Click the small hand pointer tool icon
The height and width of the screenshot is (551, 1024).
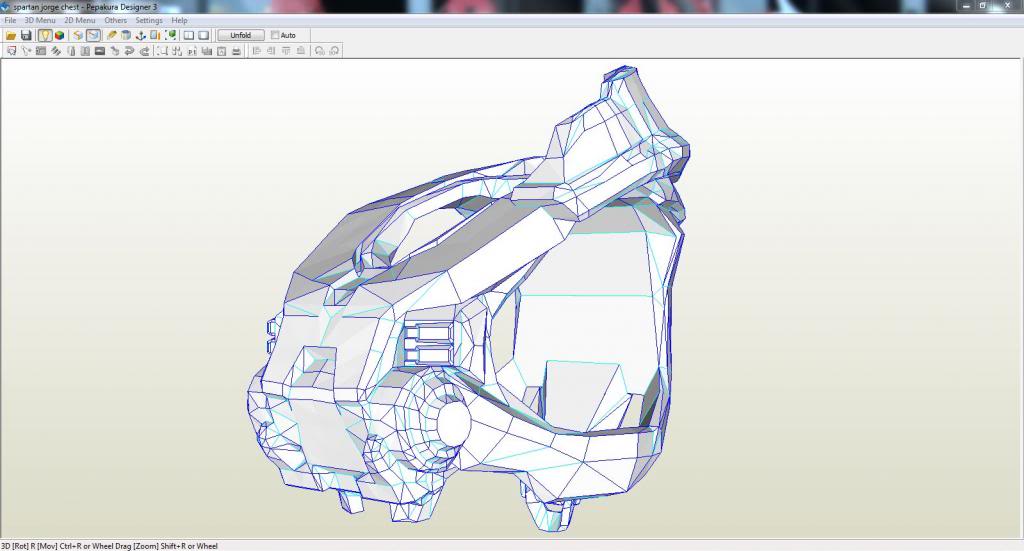(115, 51)
